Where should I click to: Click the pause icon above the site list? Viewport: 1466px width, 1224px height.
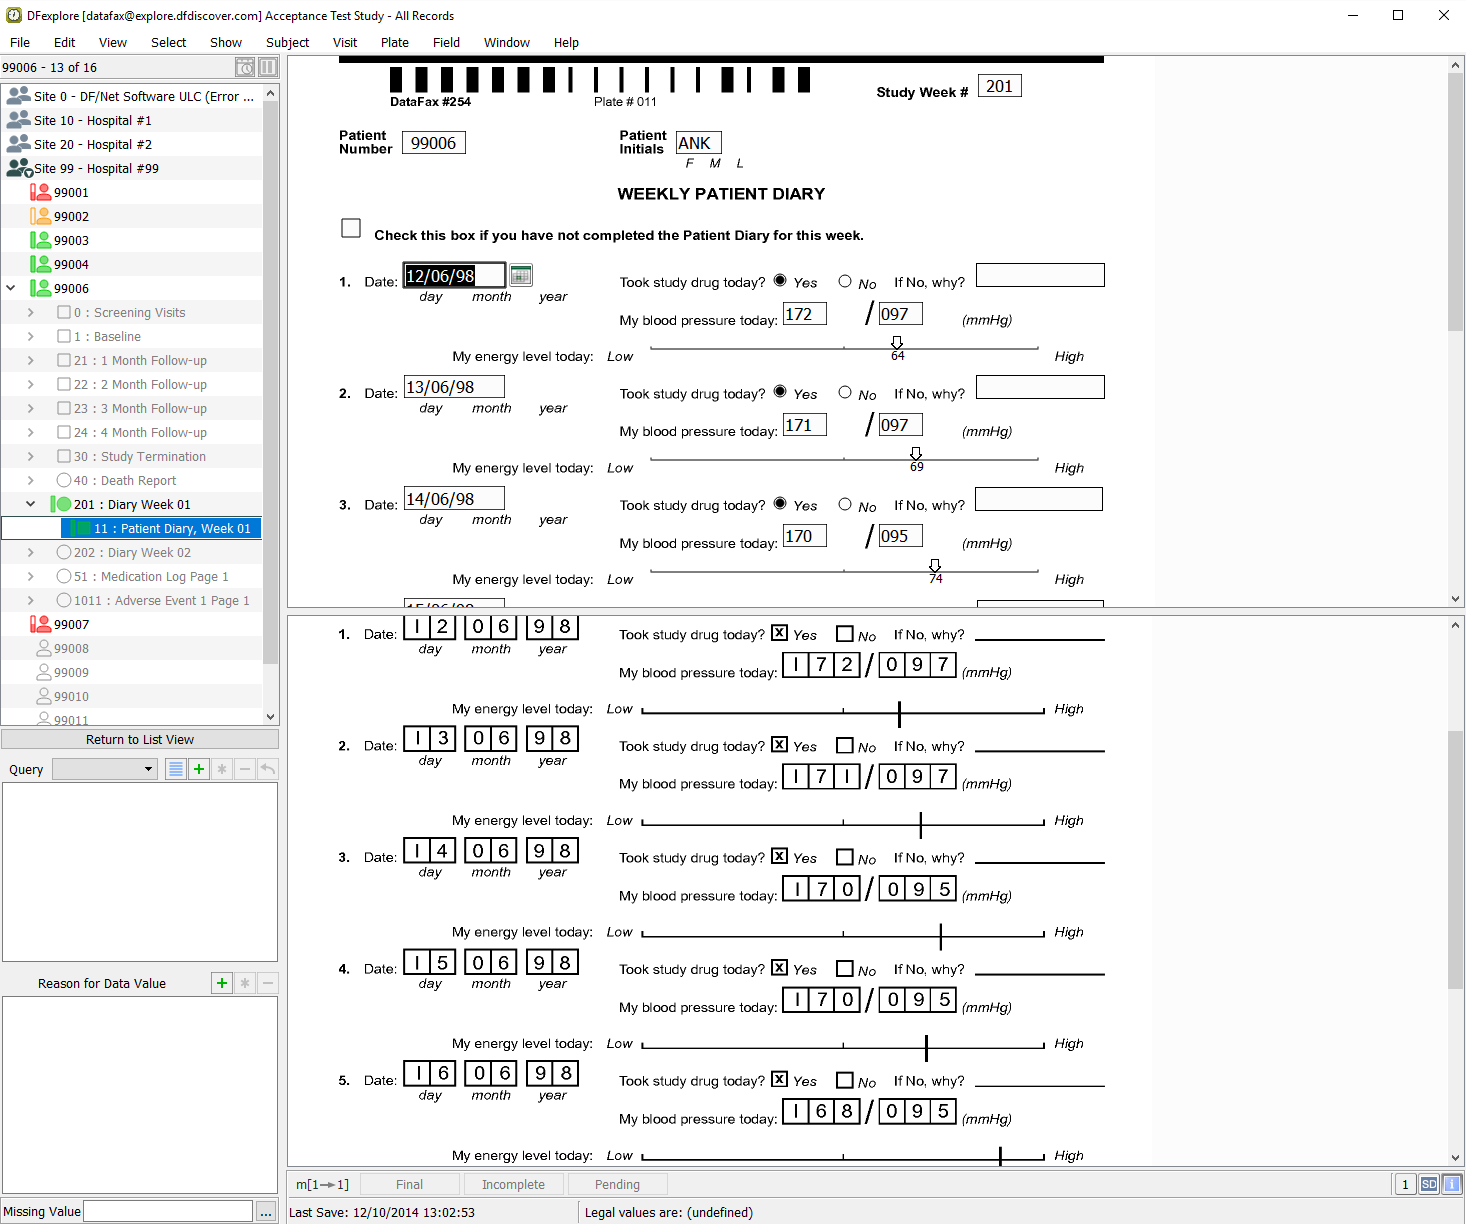coord(268,67)
